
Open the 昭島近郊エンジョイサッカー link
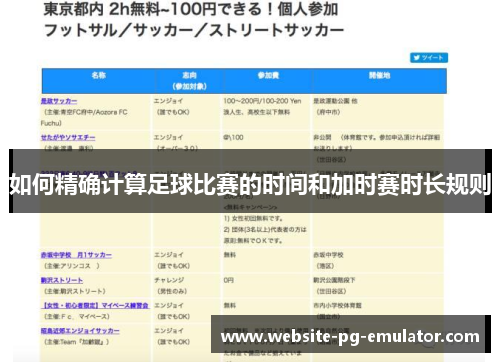[x=80, y=331]
